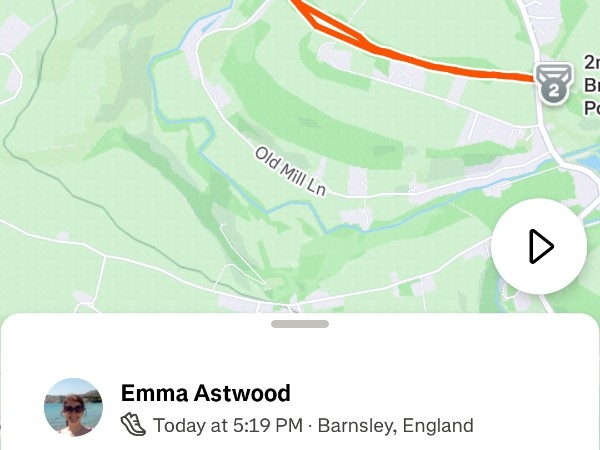This screenshot has height=450, width=600.
Task: Click the running shoe activity icon
Action: pyautogui.click(x=133, y=425)
